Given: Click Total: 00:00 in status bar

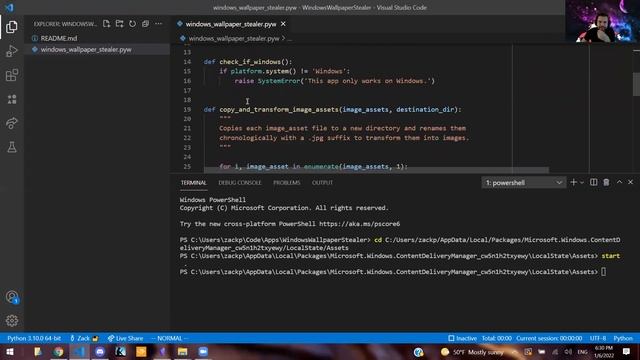Looking at the screenshot, I should tap(496, 338).
